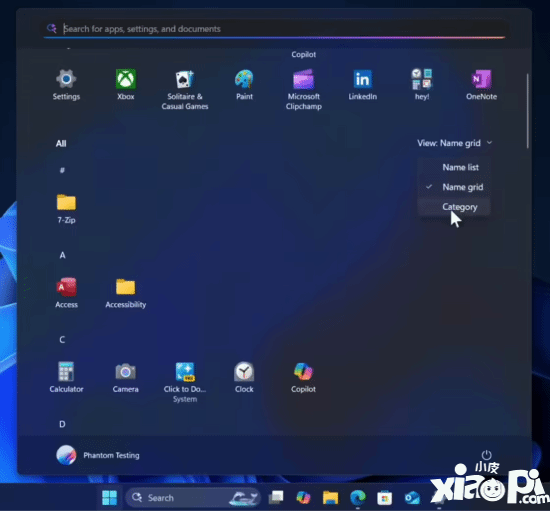
Task: Launch Microsoft Access
Action: click(x=66, y=293)
